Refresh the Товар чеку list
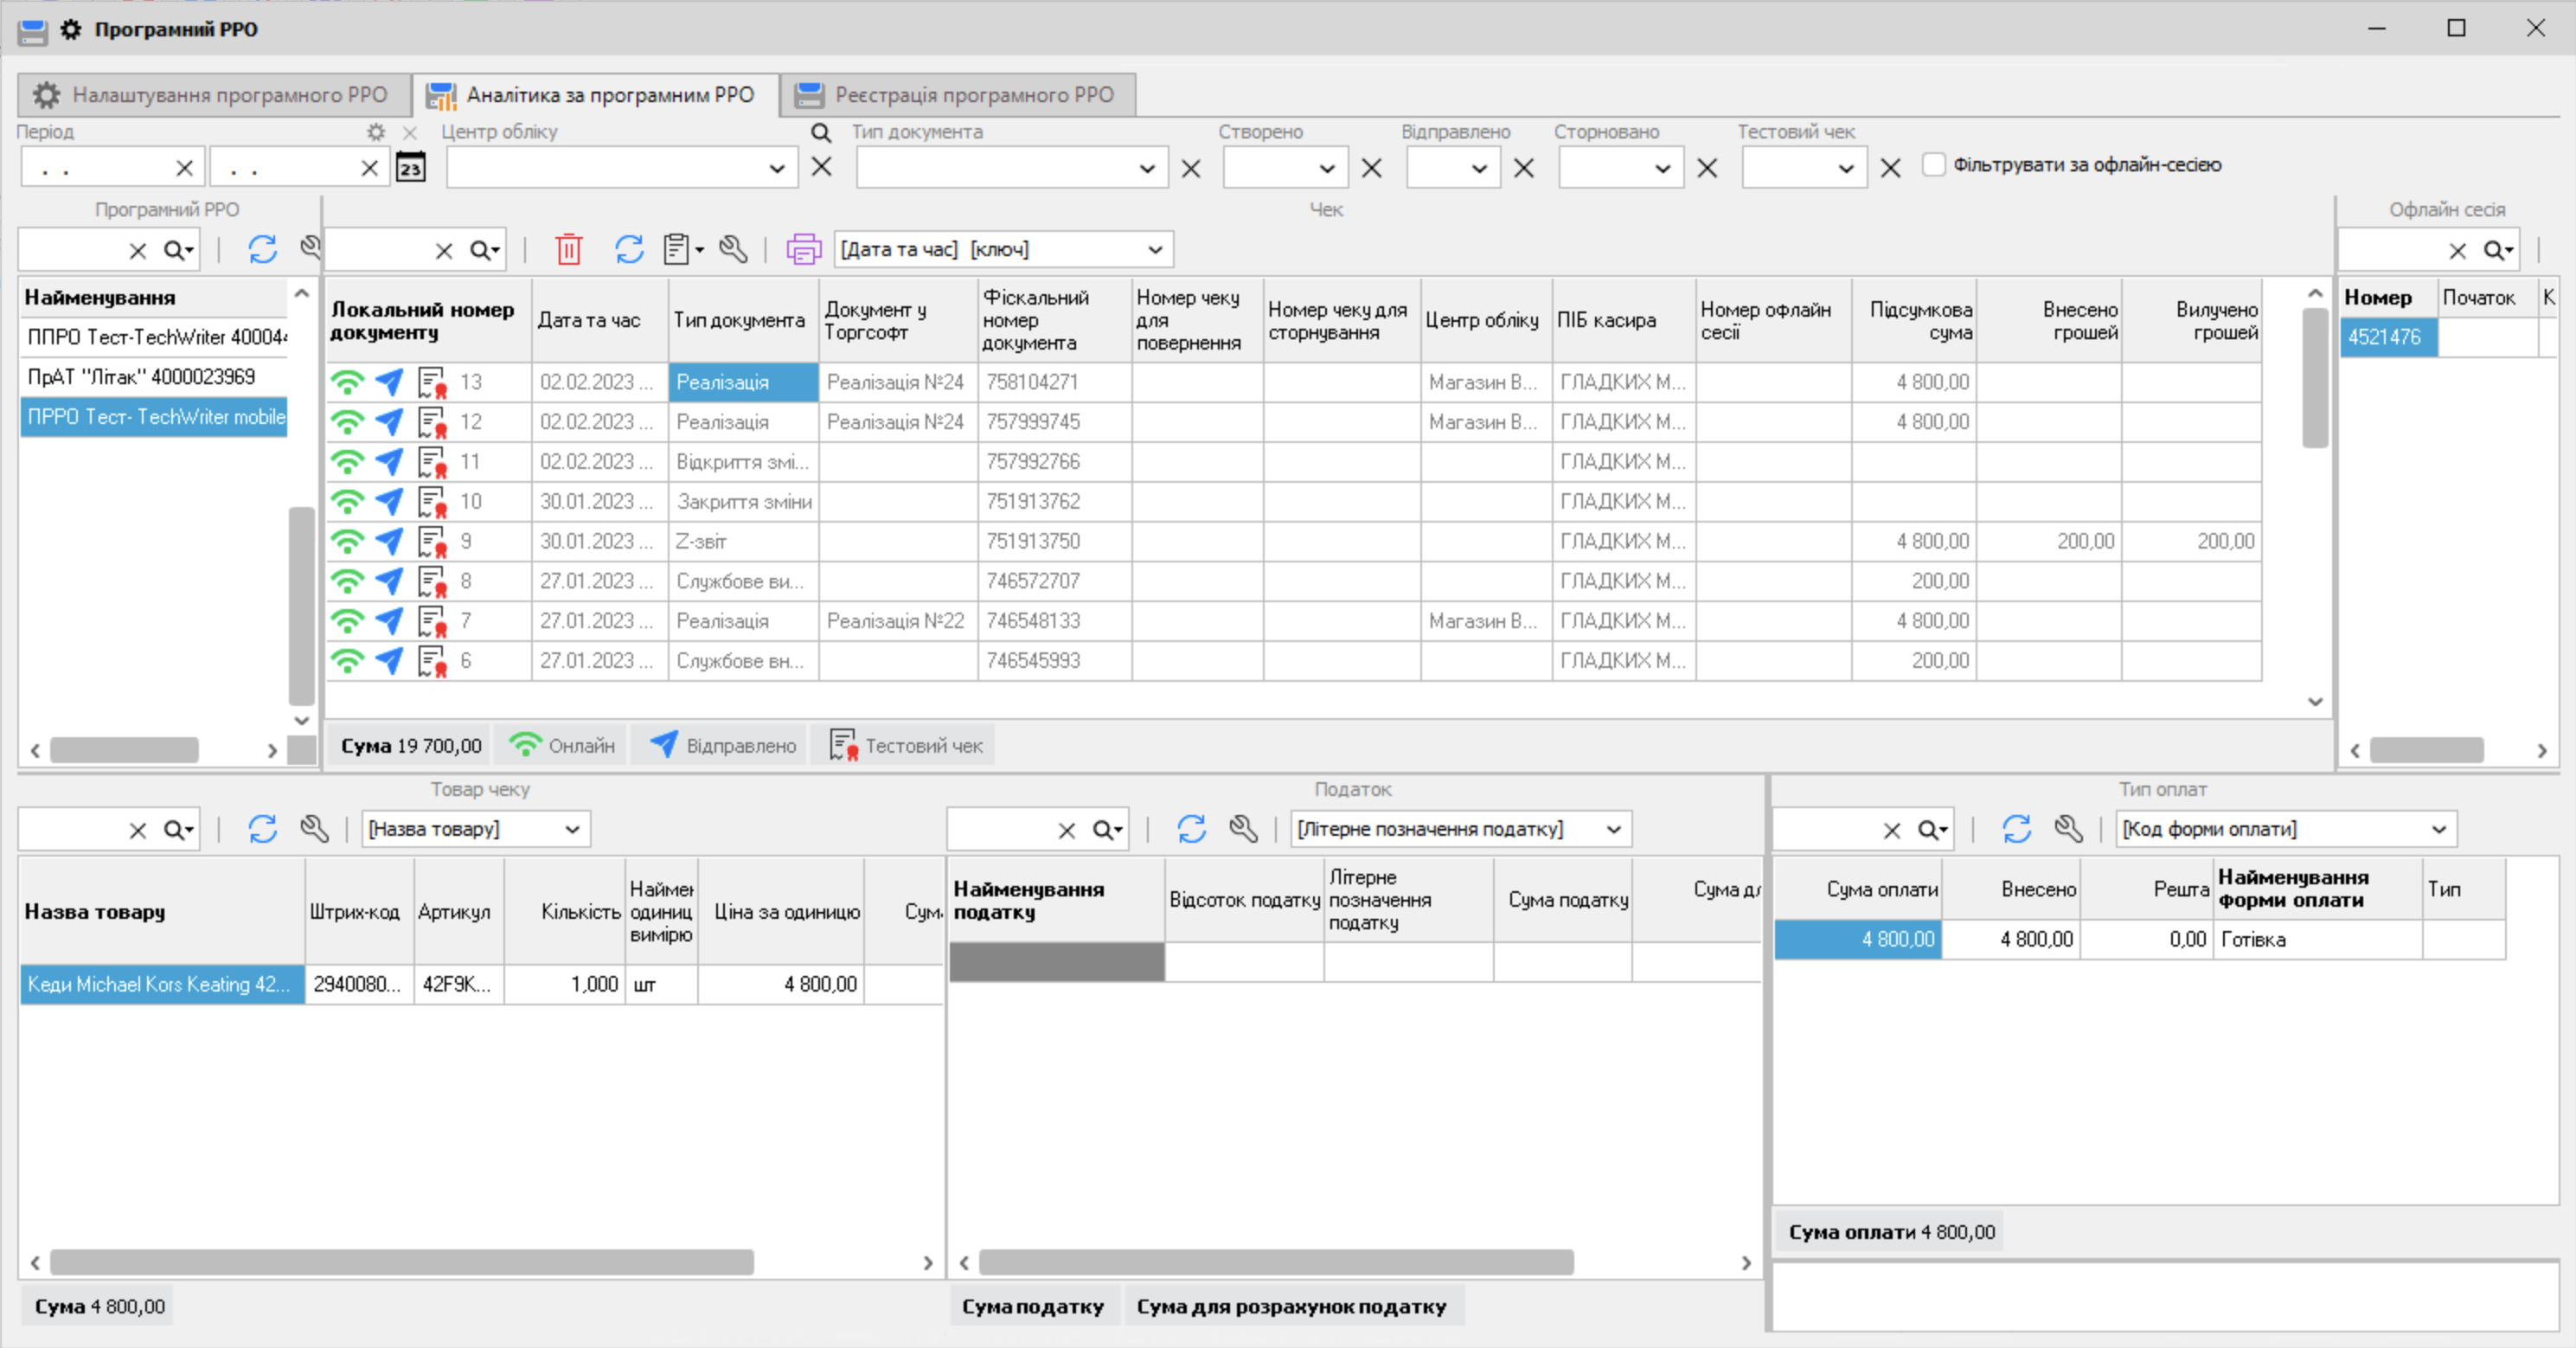This screenshot has height=1348, width=2576. click(x=262, y=829)
